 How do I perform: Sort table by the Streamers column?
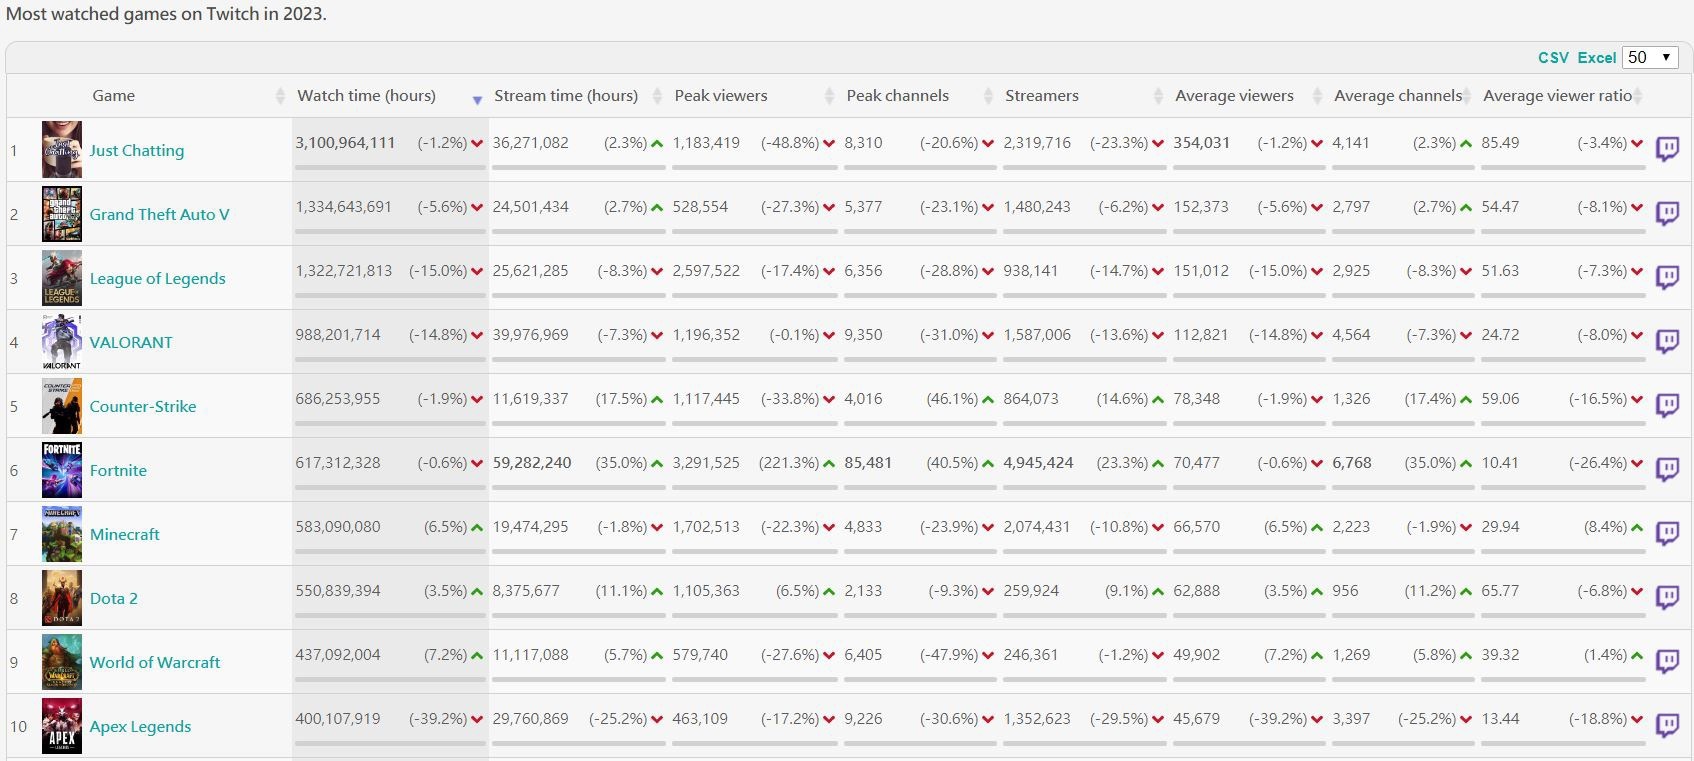pos(1042,96)
